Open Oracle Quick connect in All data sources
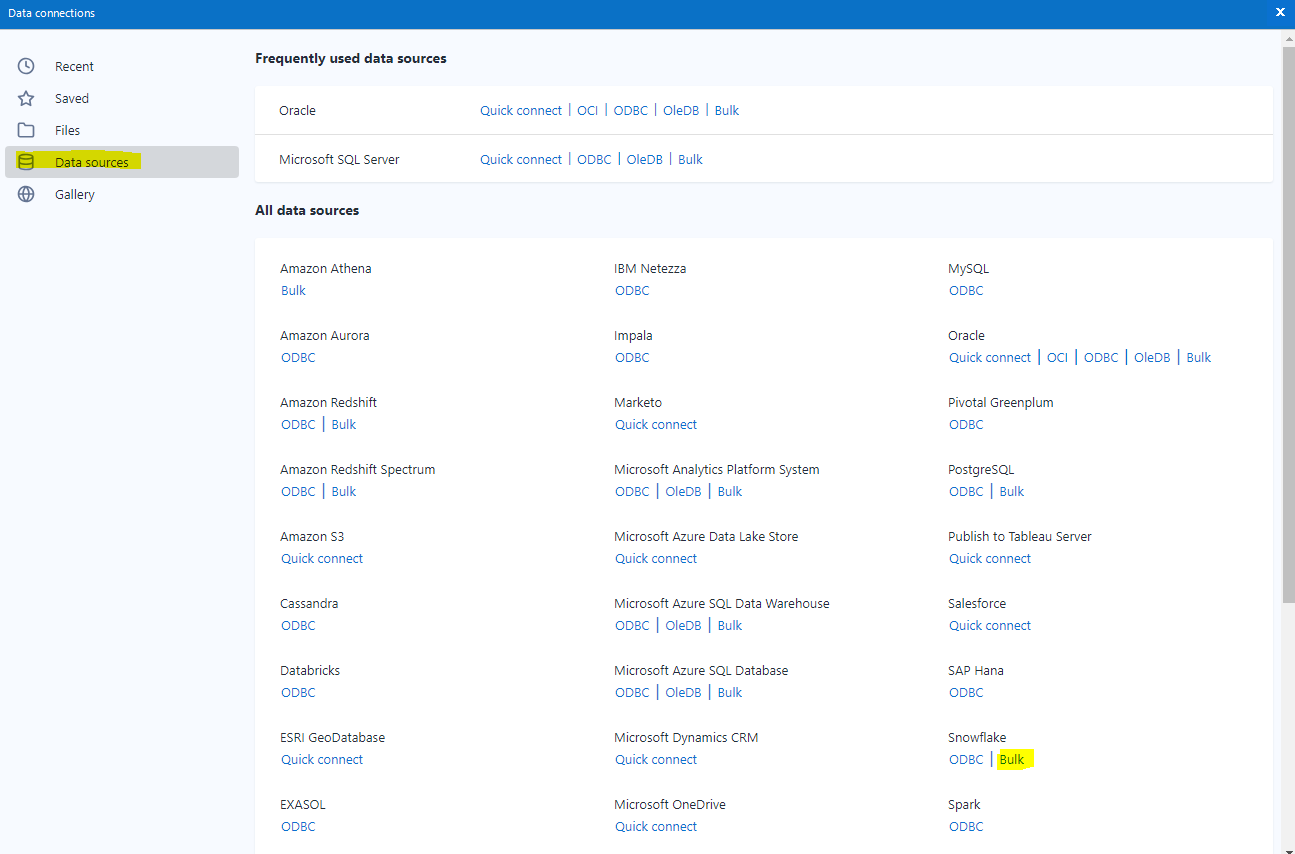This screenshot has width=1295, height=854. click(x=990, y=357)
